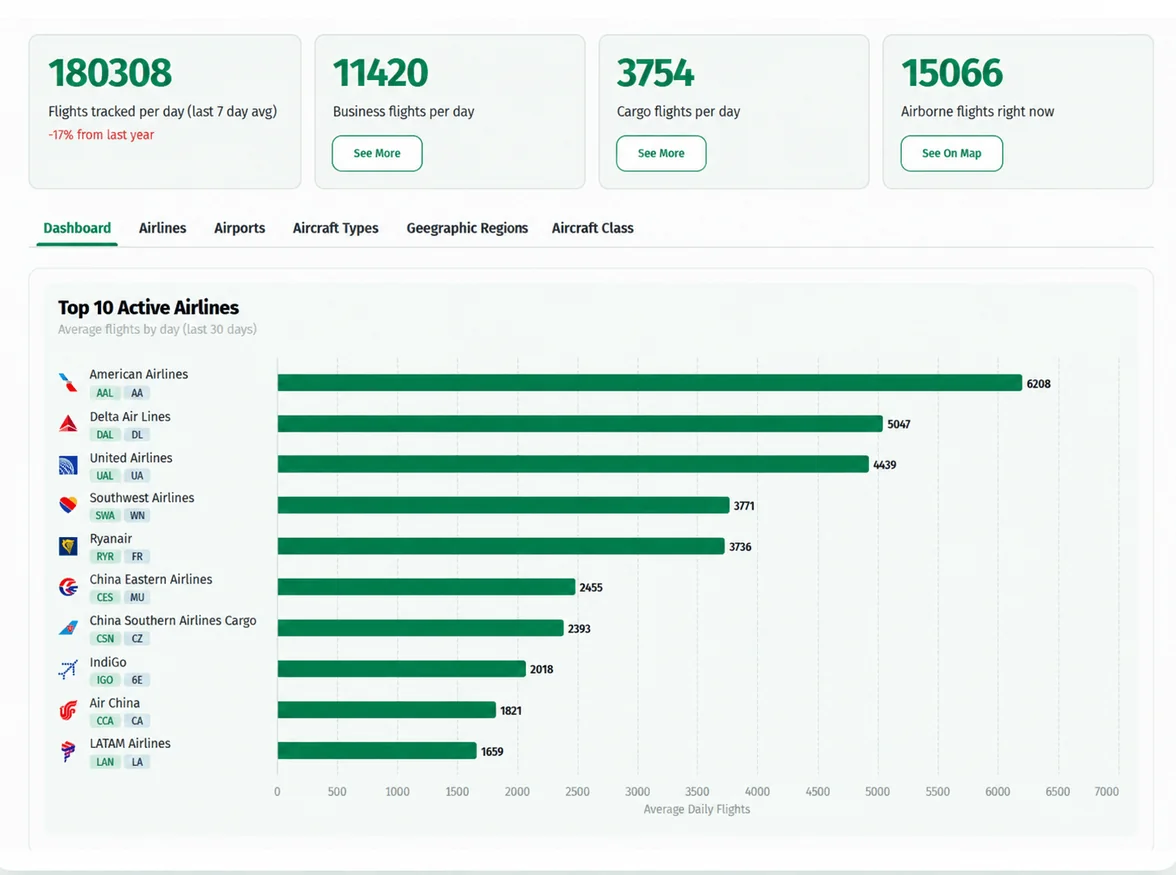Image resolution: width=1176 pixels, height=875 pixels.
Task: Click See More under Business flights
Action: coord(377,153)
